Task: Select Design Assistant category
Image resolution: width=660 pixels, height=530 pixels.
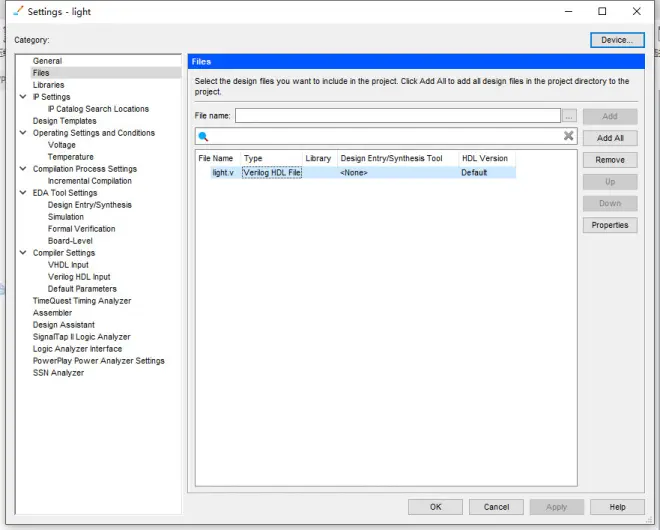Action: [64, 325]
